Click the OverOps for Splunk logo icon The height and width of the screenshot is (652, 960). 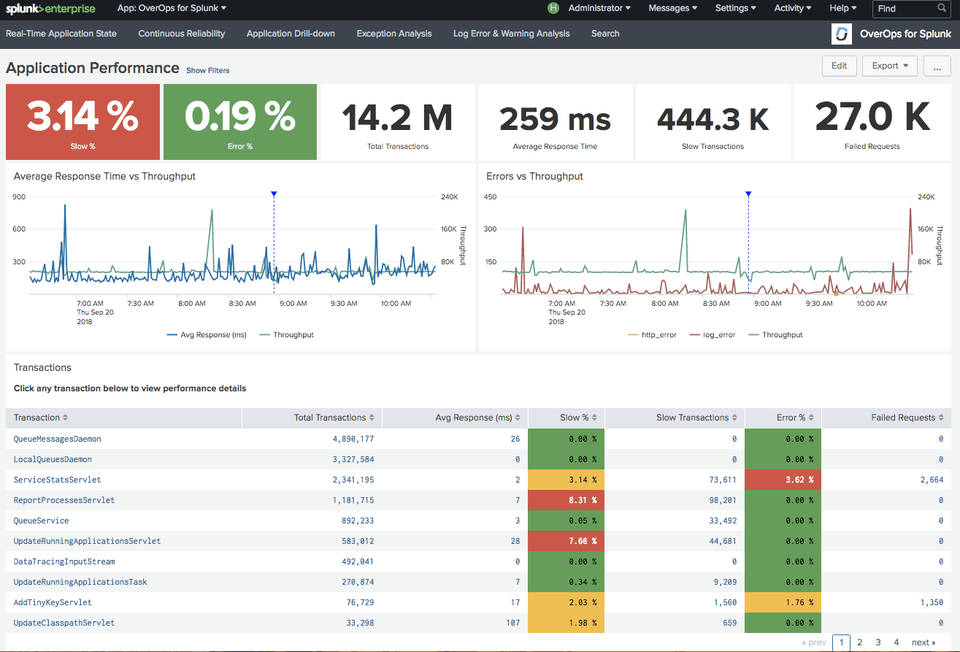pos(842,34)
